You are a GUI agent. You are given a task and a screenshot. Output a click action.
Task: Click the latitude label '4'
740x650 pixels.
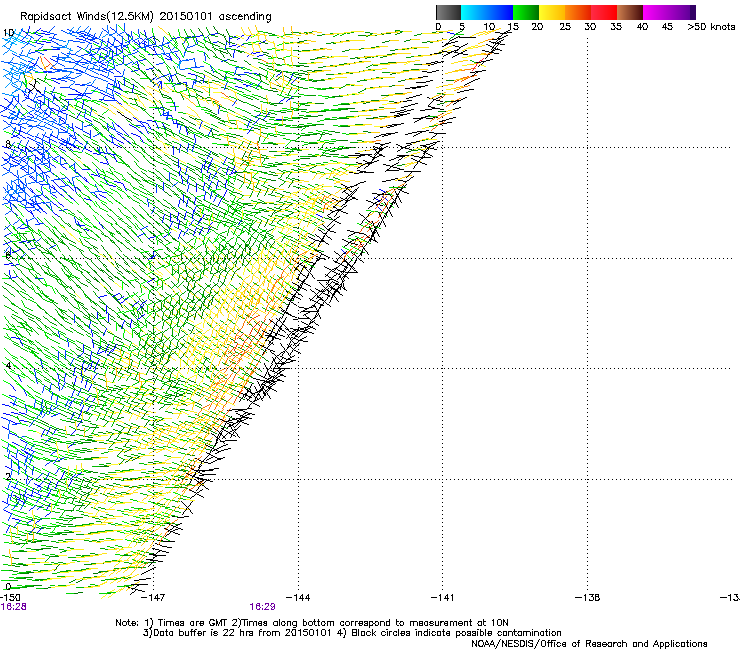8,365
